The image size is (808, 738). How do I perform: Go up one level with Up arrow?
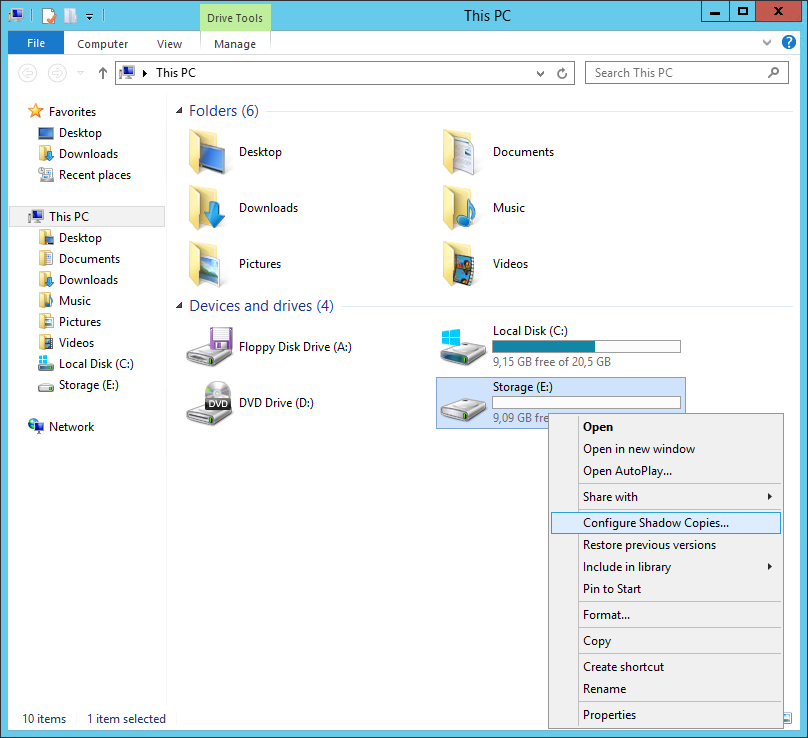pos(102,73)
